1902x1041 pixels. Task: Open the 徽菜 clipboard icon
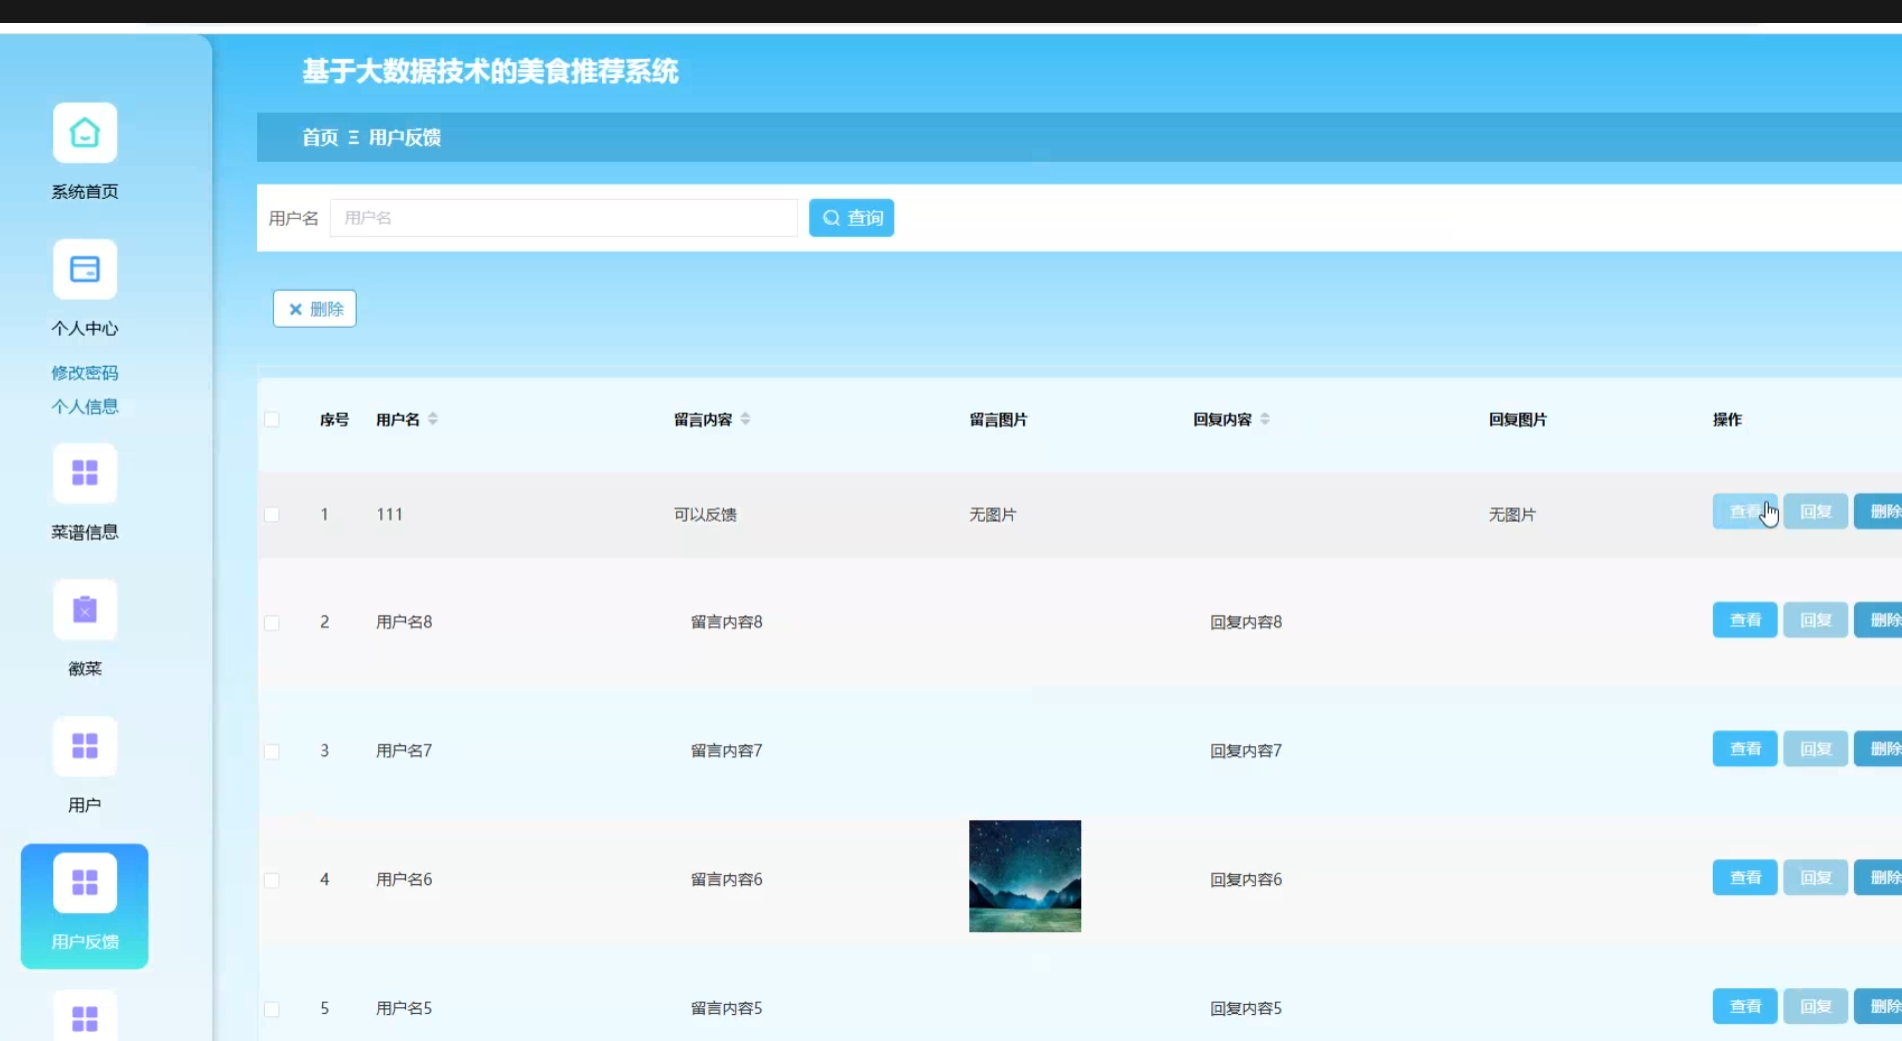tap(85, 610)
